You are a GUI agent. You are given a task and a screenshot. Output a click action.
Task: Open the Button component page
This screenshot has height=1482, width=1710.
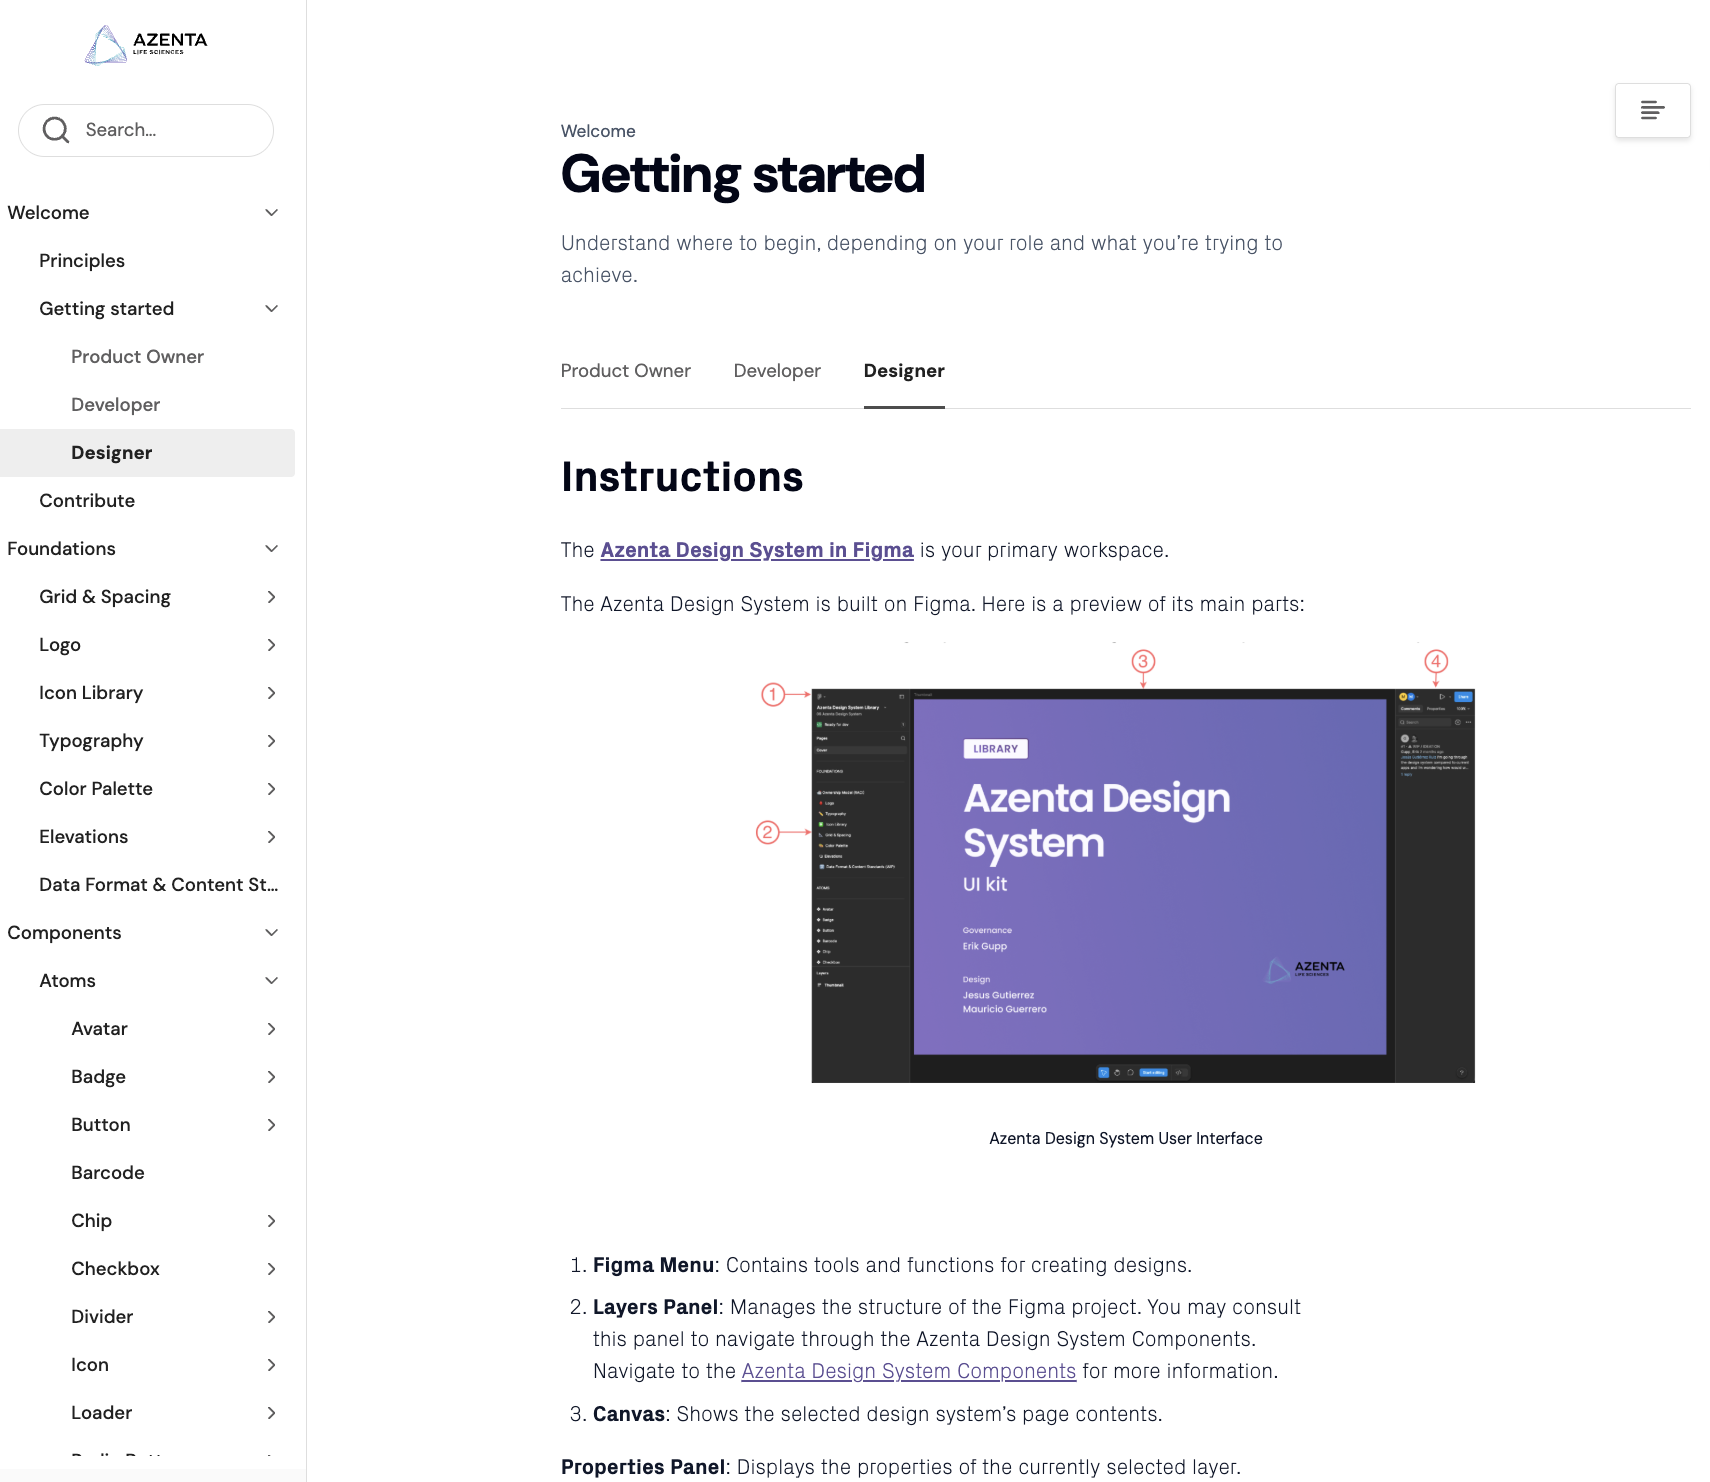point(101,1125)
